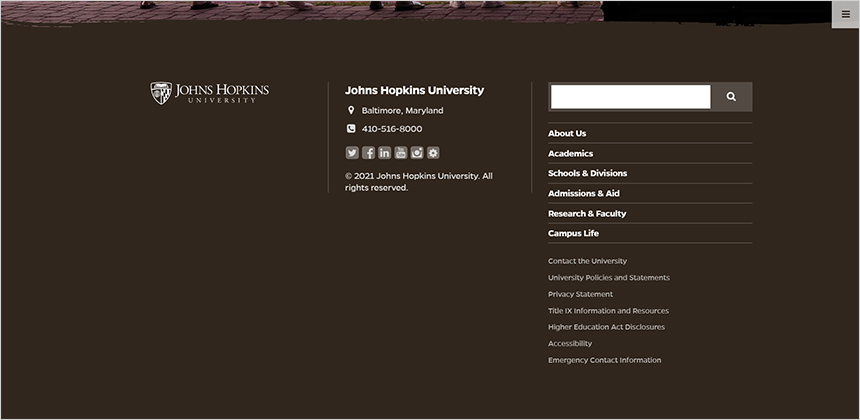
Task: Open the Privacy Statement link
Action: [580, 294]
